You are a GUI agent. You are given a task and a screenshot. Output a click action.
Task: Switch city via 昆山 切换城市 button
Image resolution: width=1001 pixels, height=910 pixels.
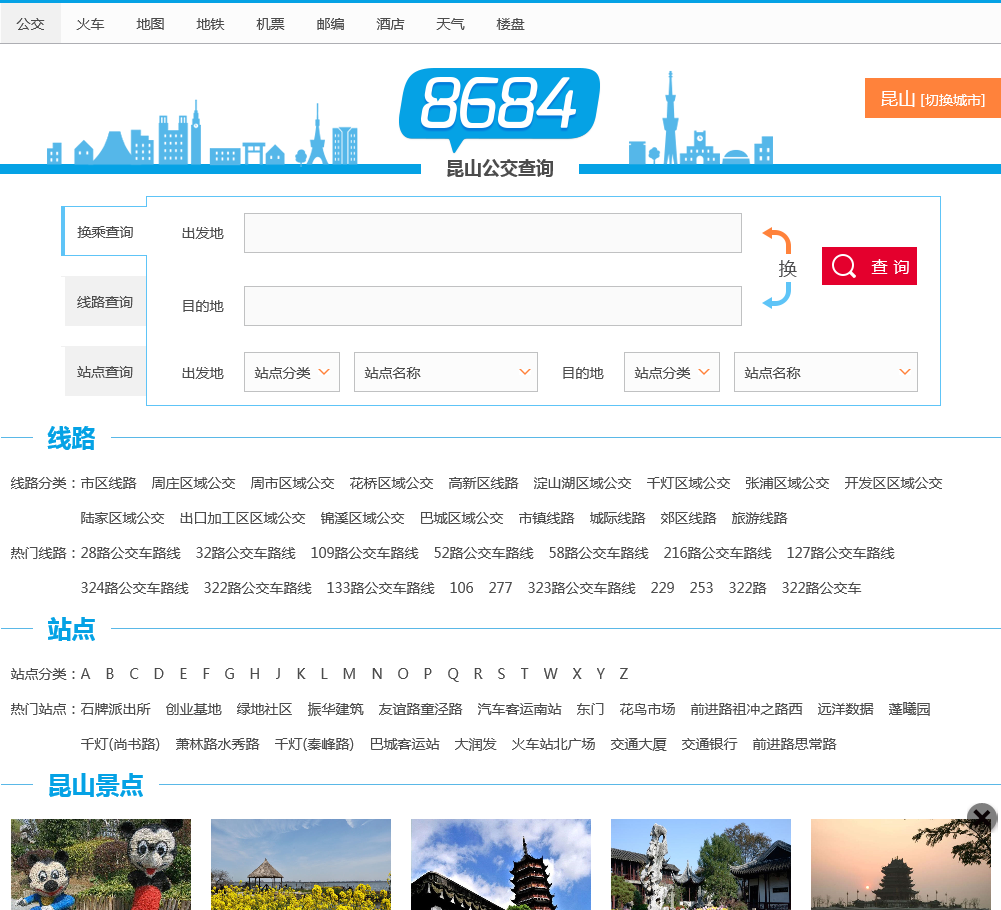pyautogui.click(x=932, y=98)
